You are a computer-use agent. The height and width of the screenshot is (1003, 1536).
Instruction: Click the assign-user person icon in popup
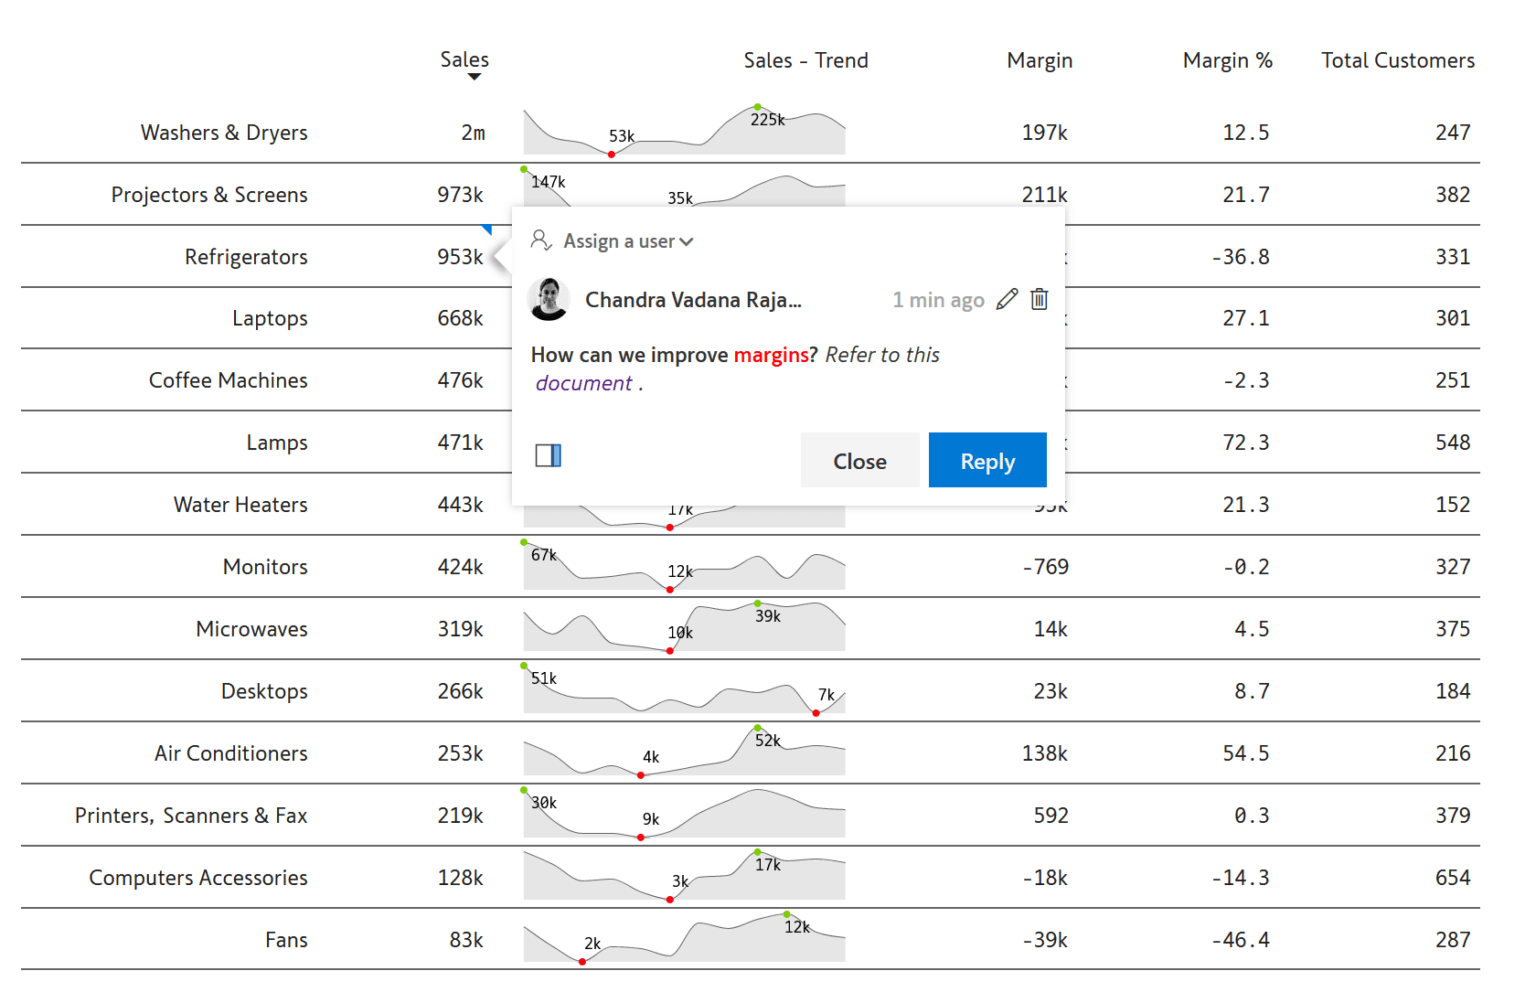click(542, 241)
